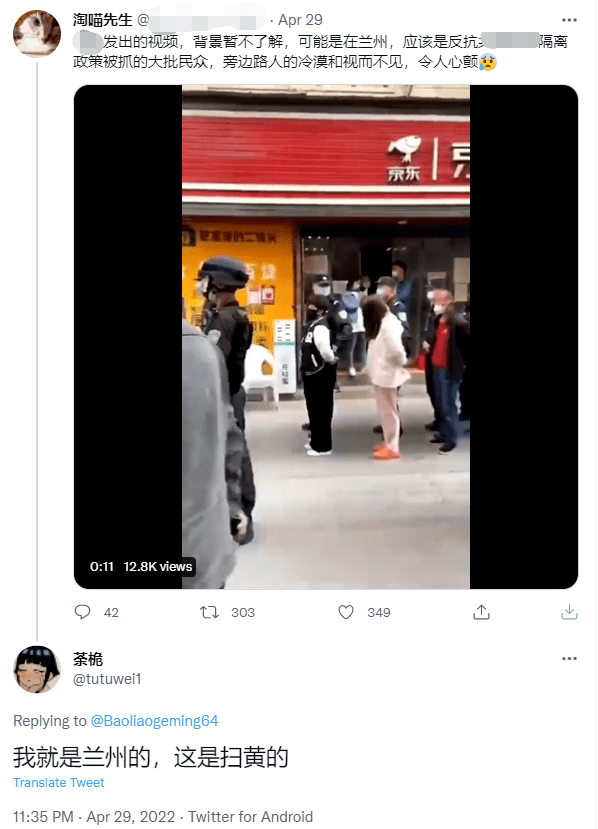Open reply icon with 42 comments
The height and width of the screenshot is (829, 598).
[x=82, y=612]
